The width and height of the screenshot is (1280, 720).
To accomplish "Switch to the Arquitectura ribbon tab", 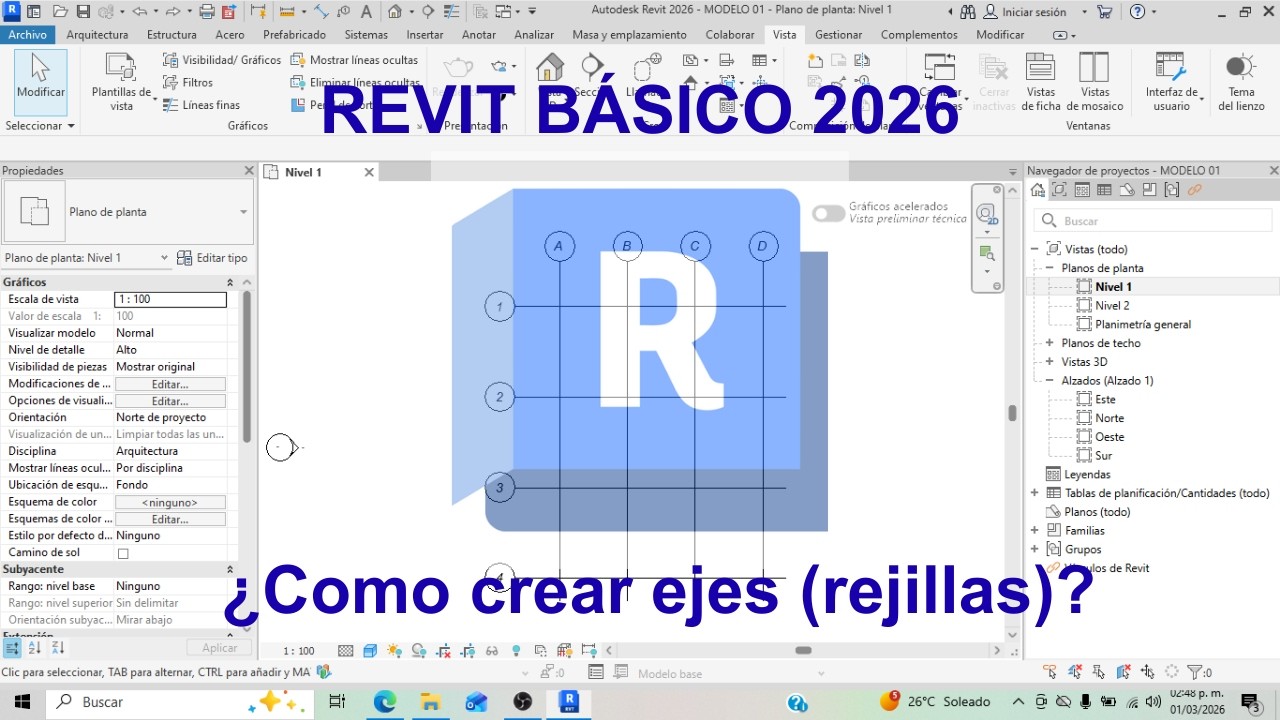I will (98, 34).
